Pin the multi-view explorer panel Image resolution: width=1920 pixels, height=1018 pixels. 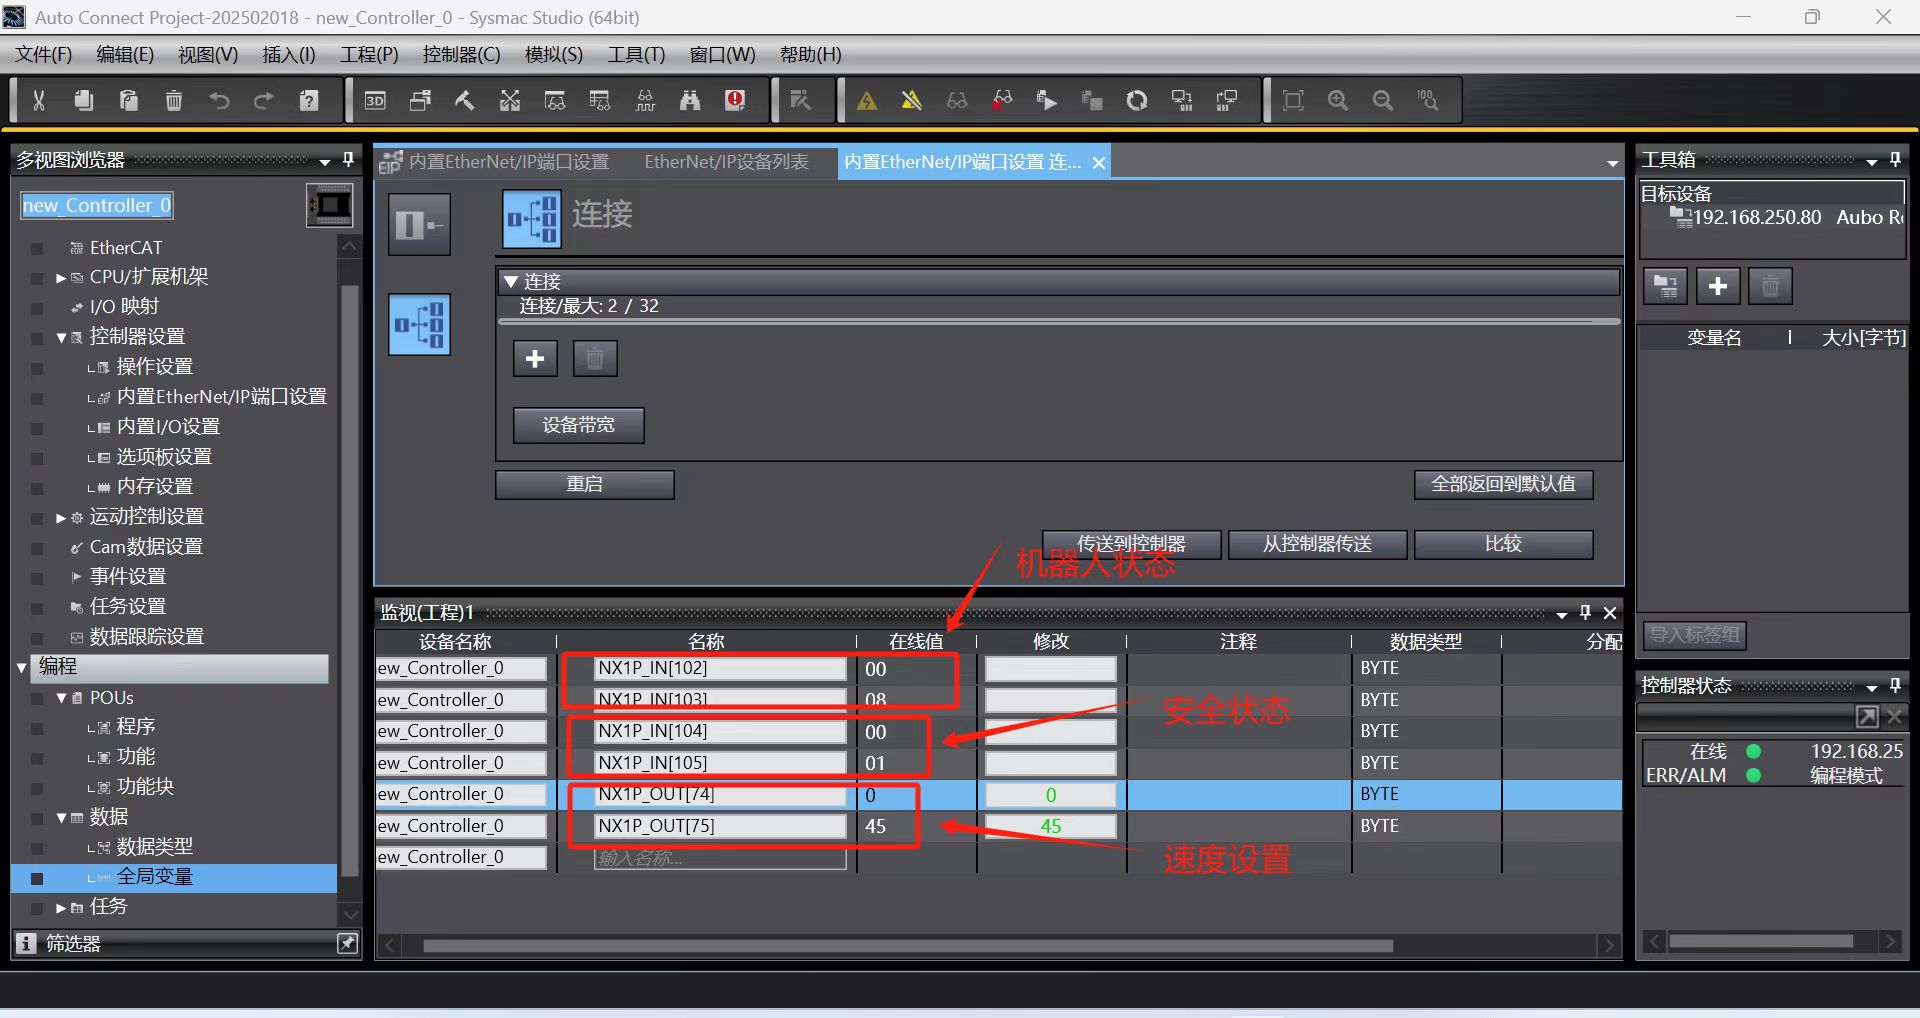[348, 160]
